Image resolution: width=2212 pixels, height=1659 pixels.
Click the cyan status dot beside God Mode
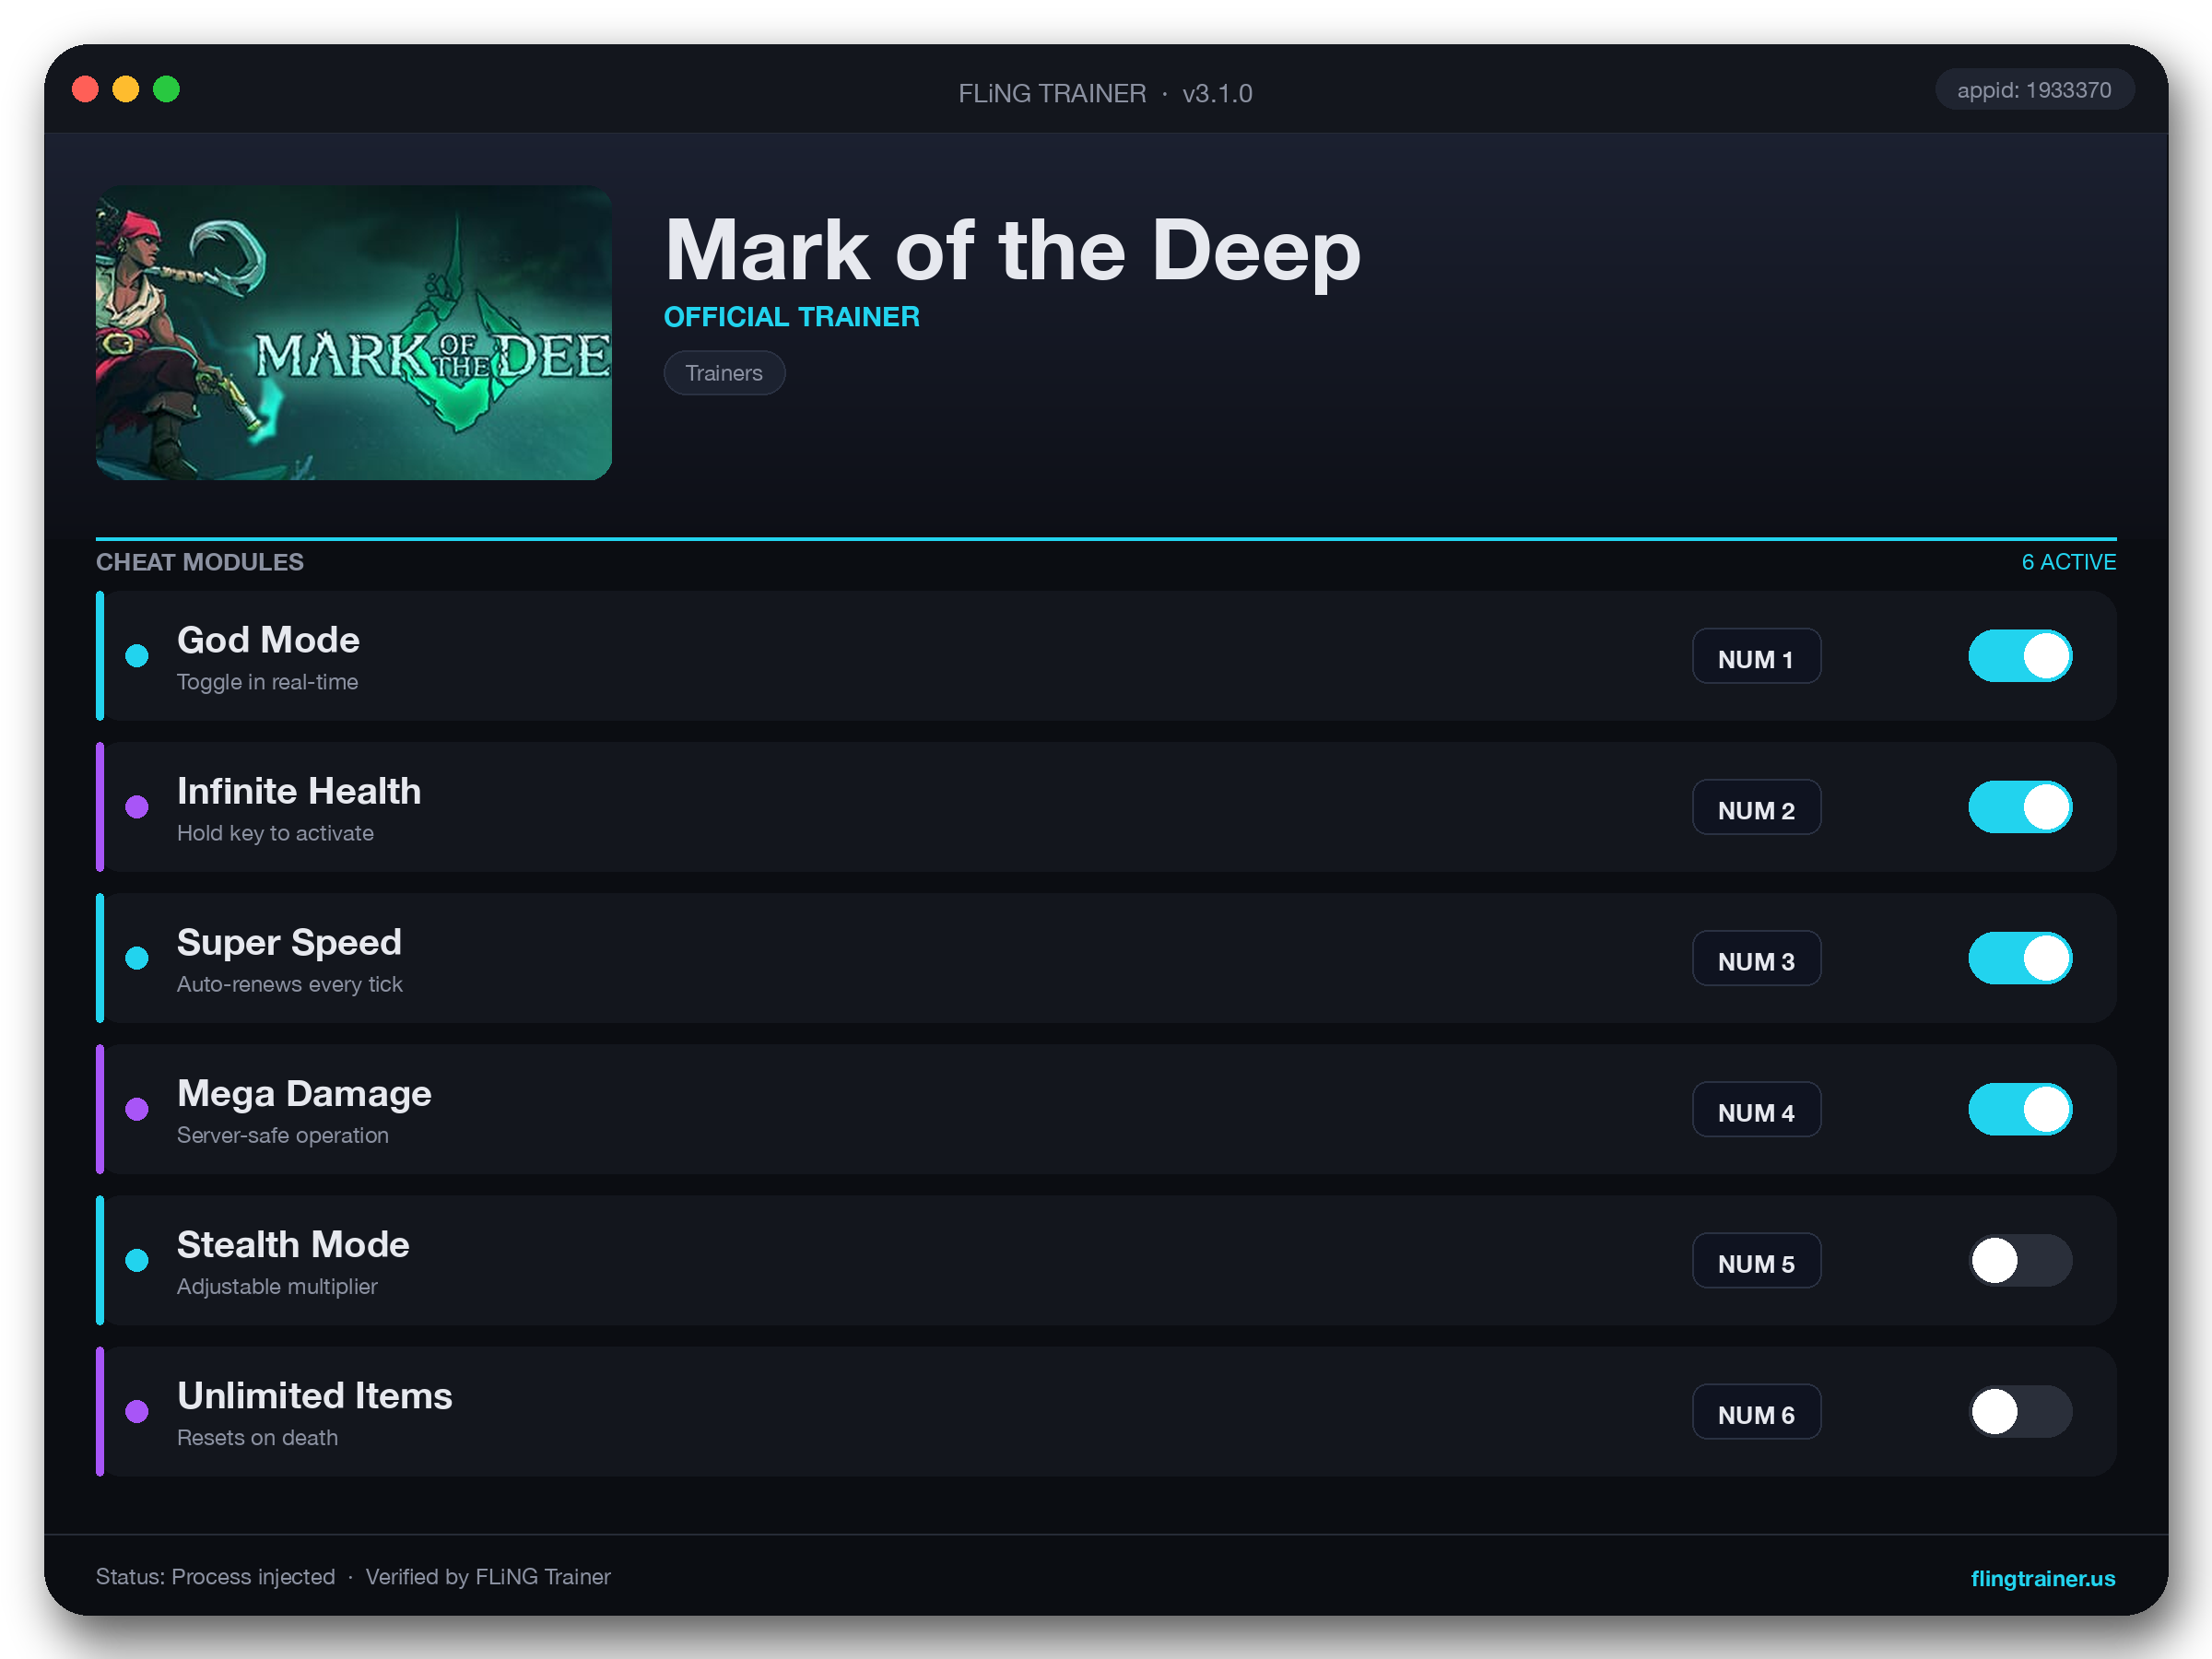pos(137,656)
